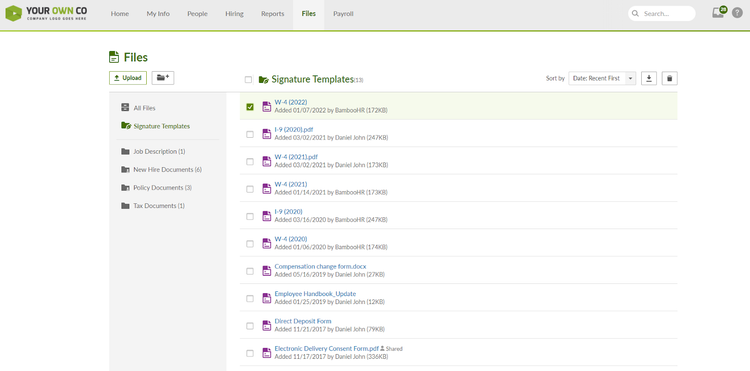The height and width of the screenshot is (371, 750).
Task: Click the new folder icon button
Action: click(x=163, y=78)
